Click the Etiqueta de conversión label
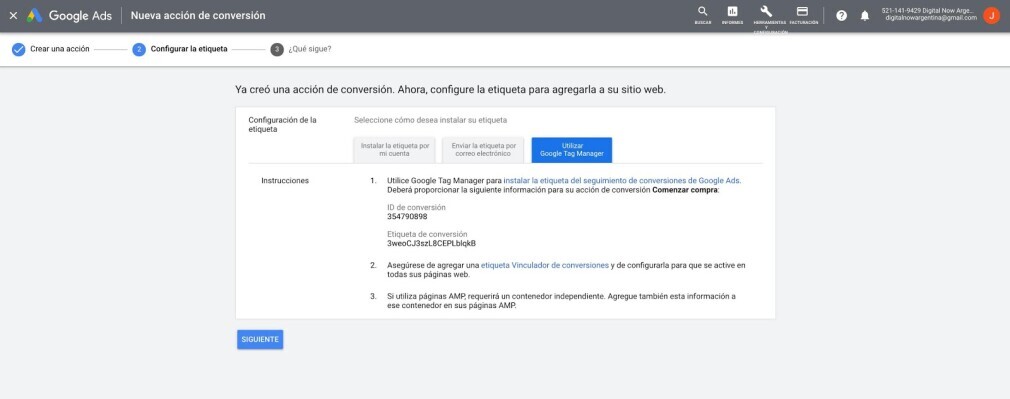Image resolution: width=1010 pixels, height=399 pixels. pos(427,234)
